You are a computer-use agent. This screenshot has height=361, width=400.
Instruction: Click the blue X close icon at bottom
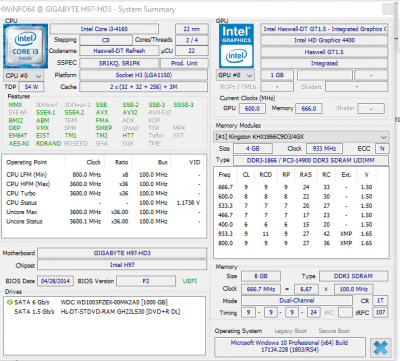(x=381, y=348)
